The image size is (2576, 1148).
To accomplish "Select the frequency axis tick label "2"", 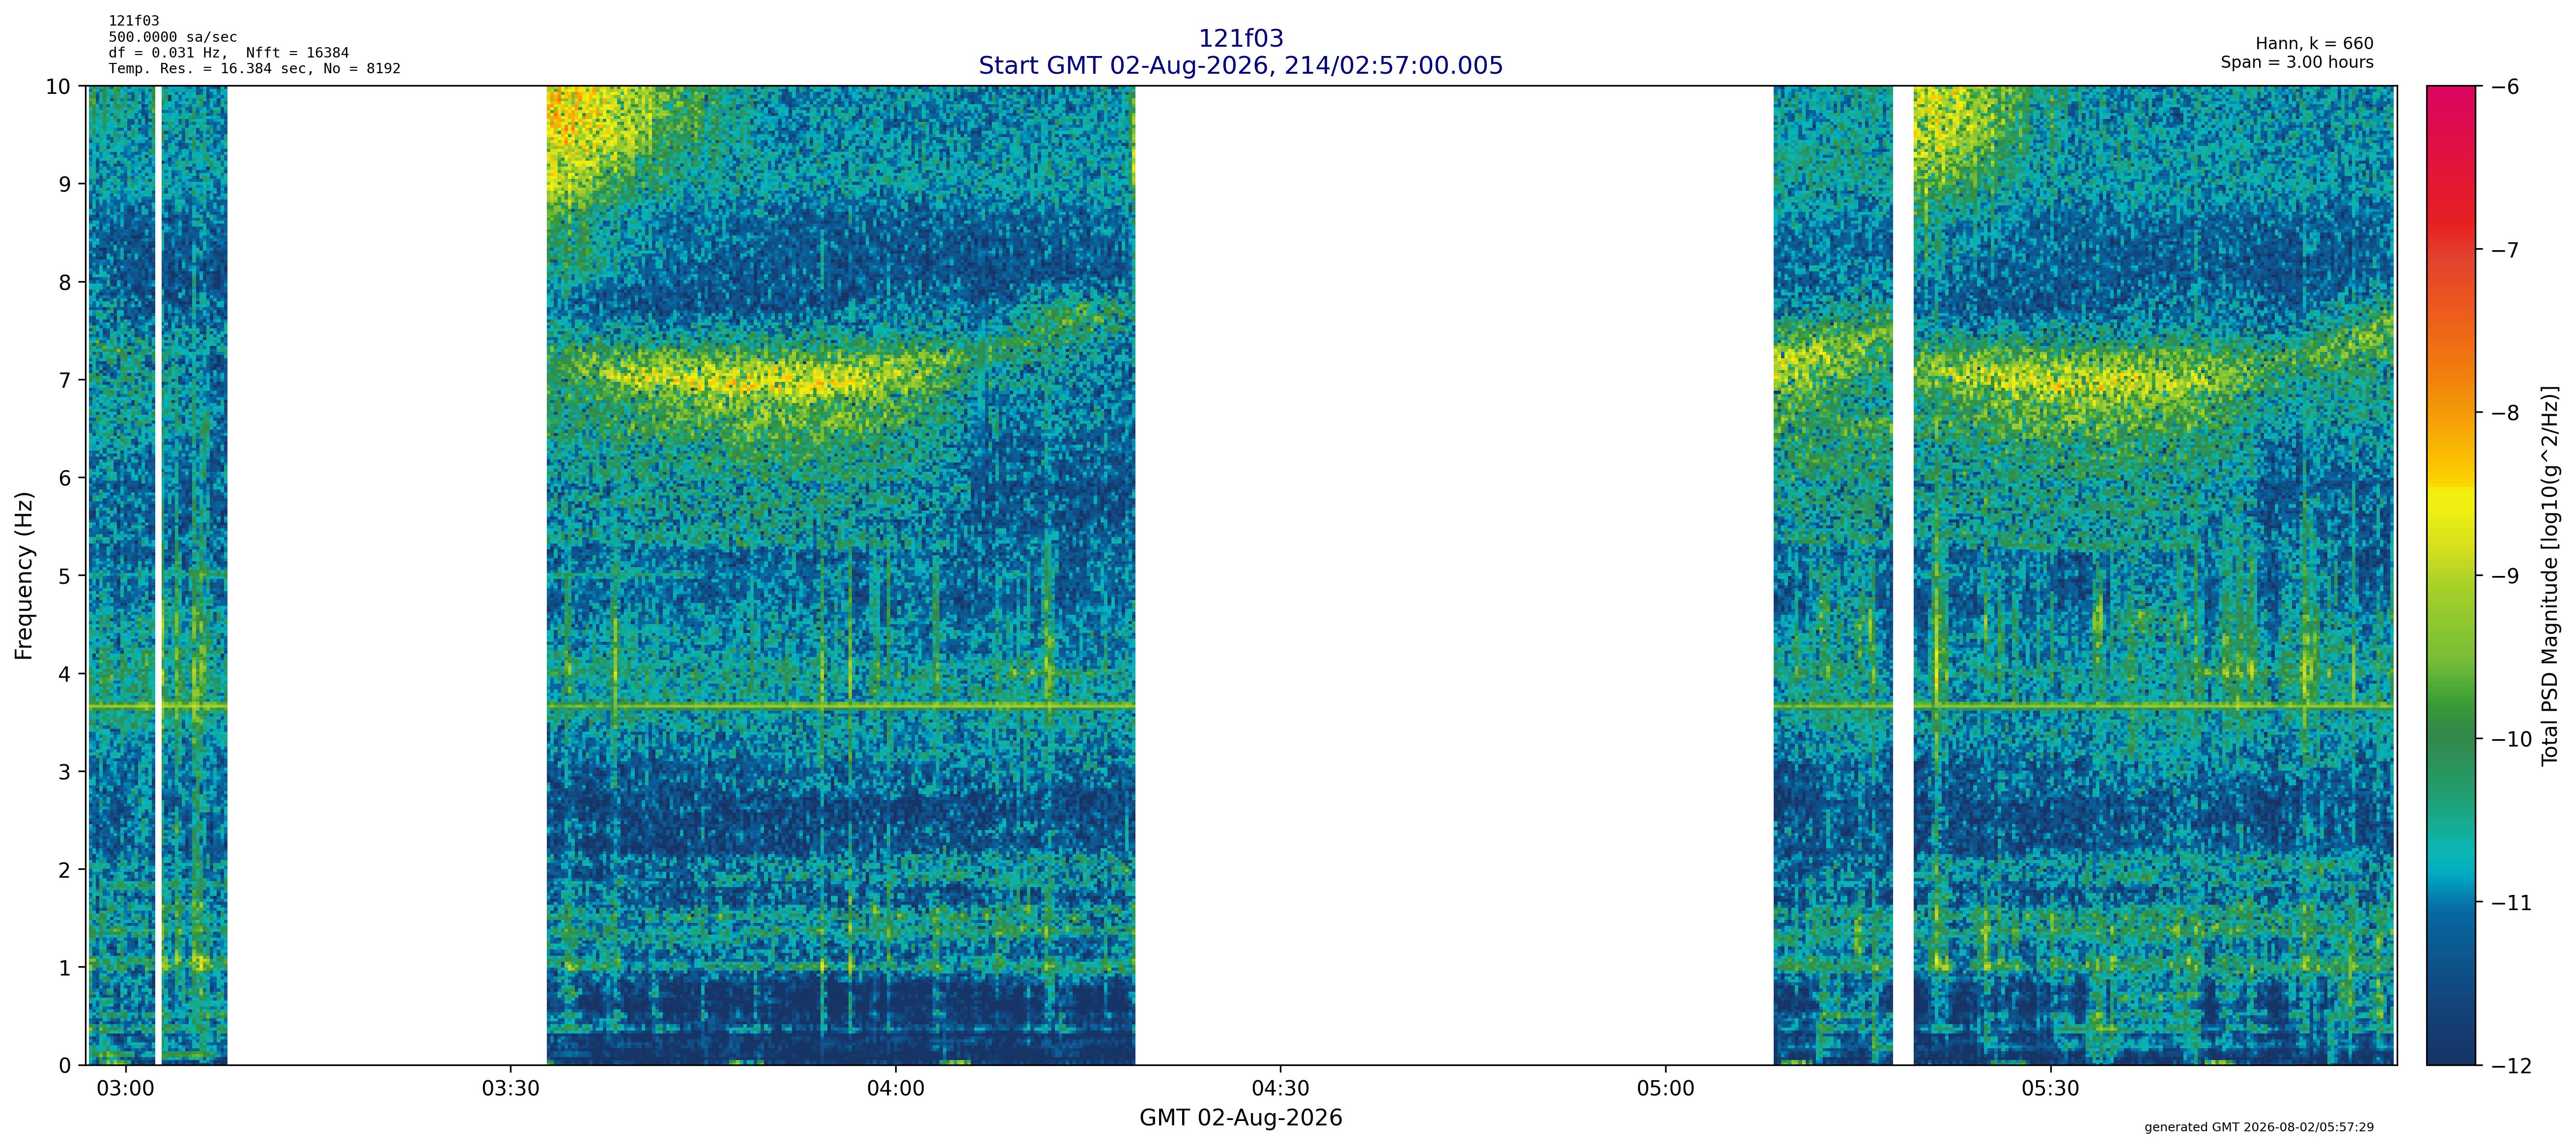I will tap(65, 870).
